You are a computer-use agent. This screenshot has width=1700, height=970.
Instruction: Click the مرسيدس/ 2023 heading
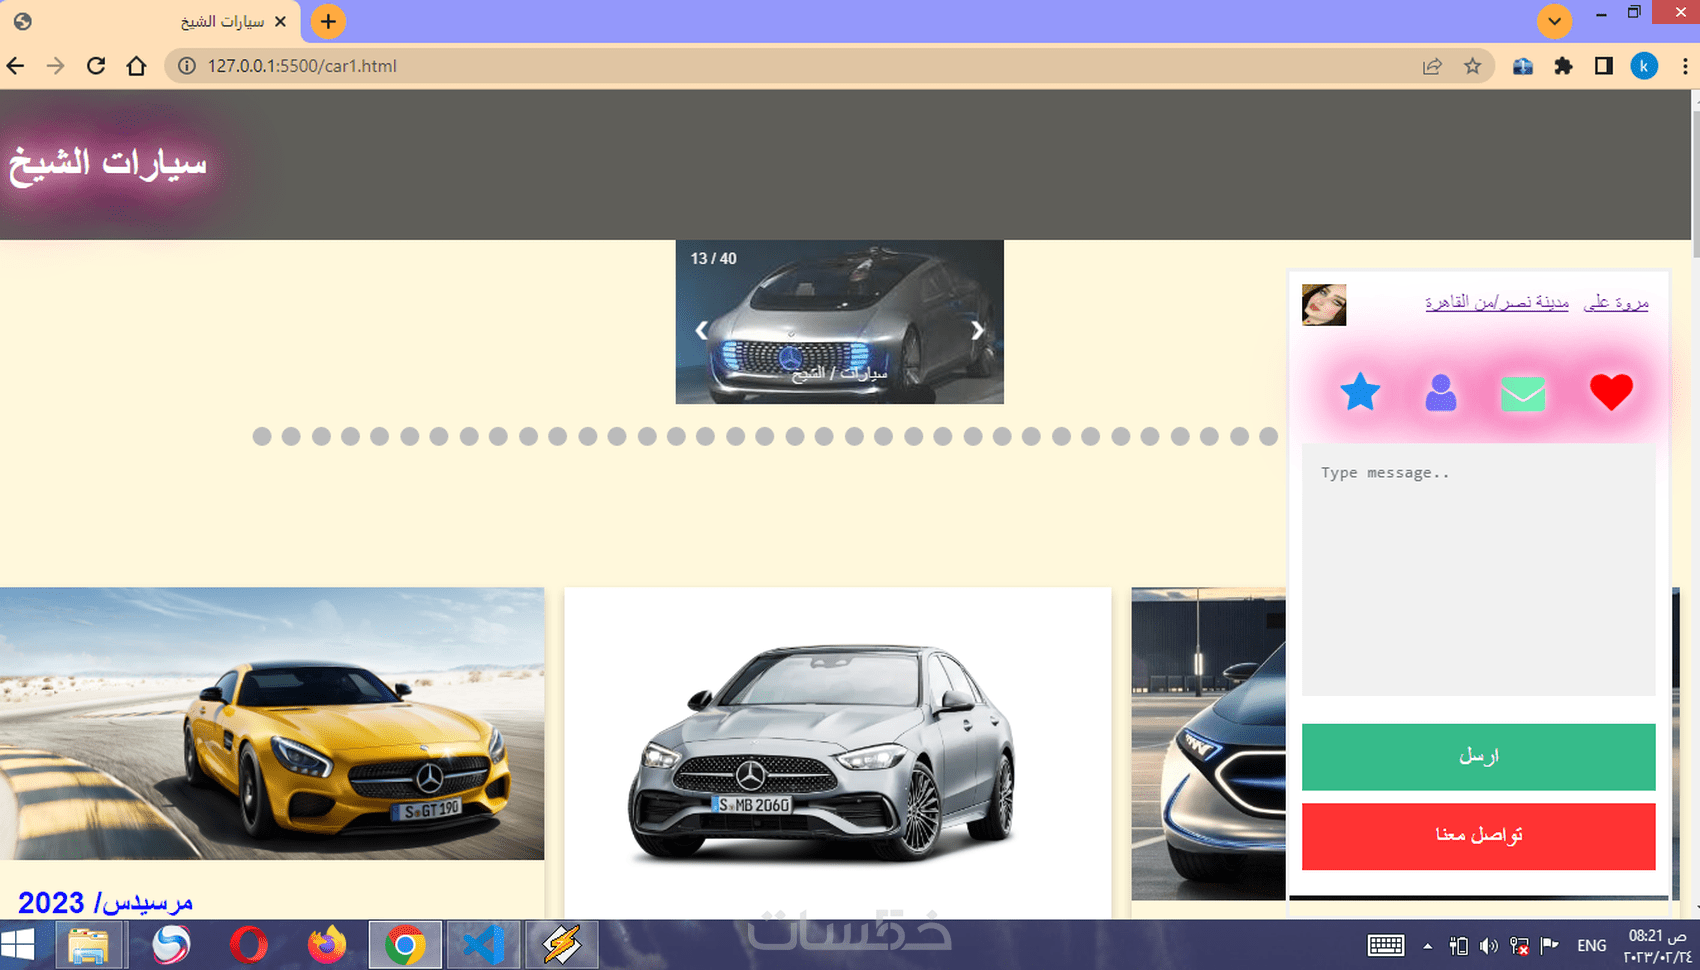(x=105, y=902)
